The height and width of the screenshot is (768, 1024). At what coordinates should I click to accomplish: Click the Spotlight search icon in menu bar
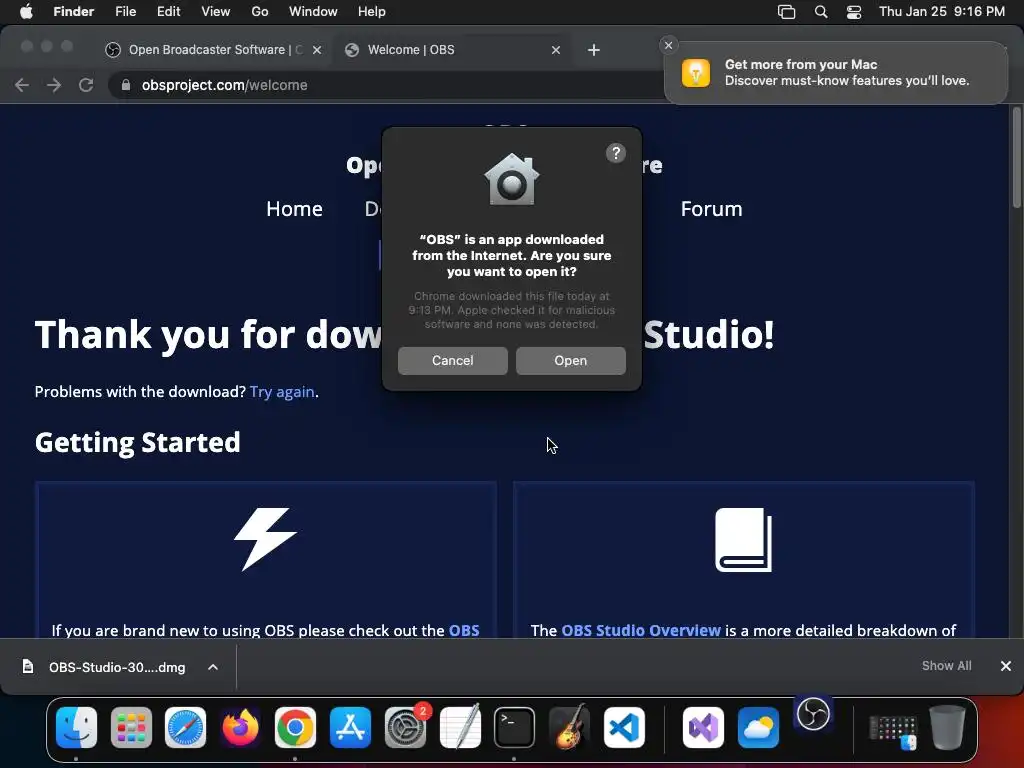pyautogui.click(x=821, y=12)
